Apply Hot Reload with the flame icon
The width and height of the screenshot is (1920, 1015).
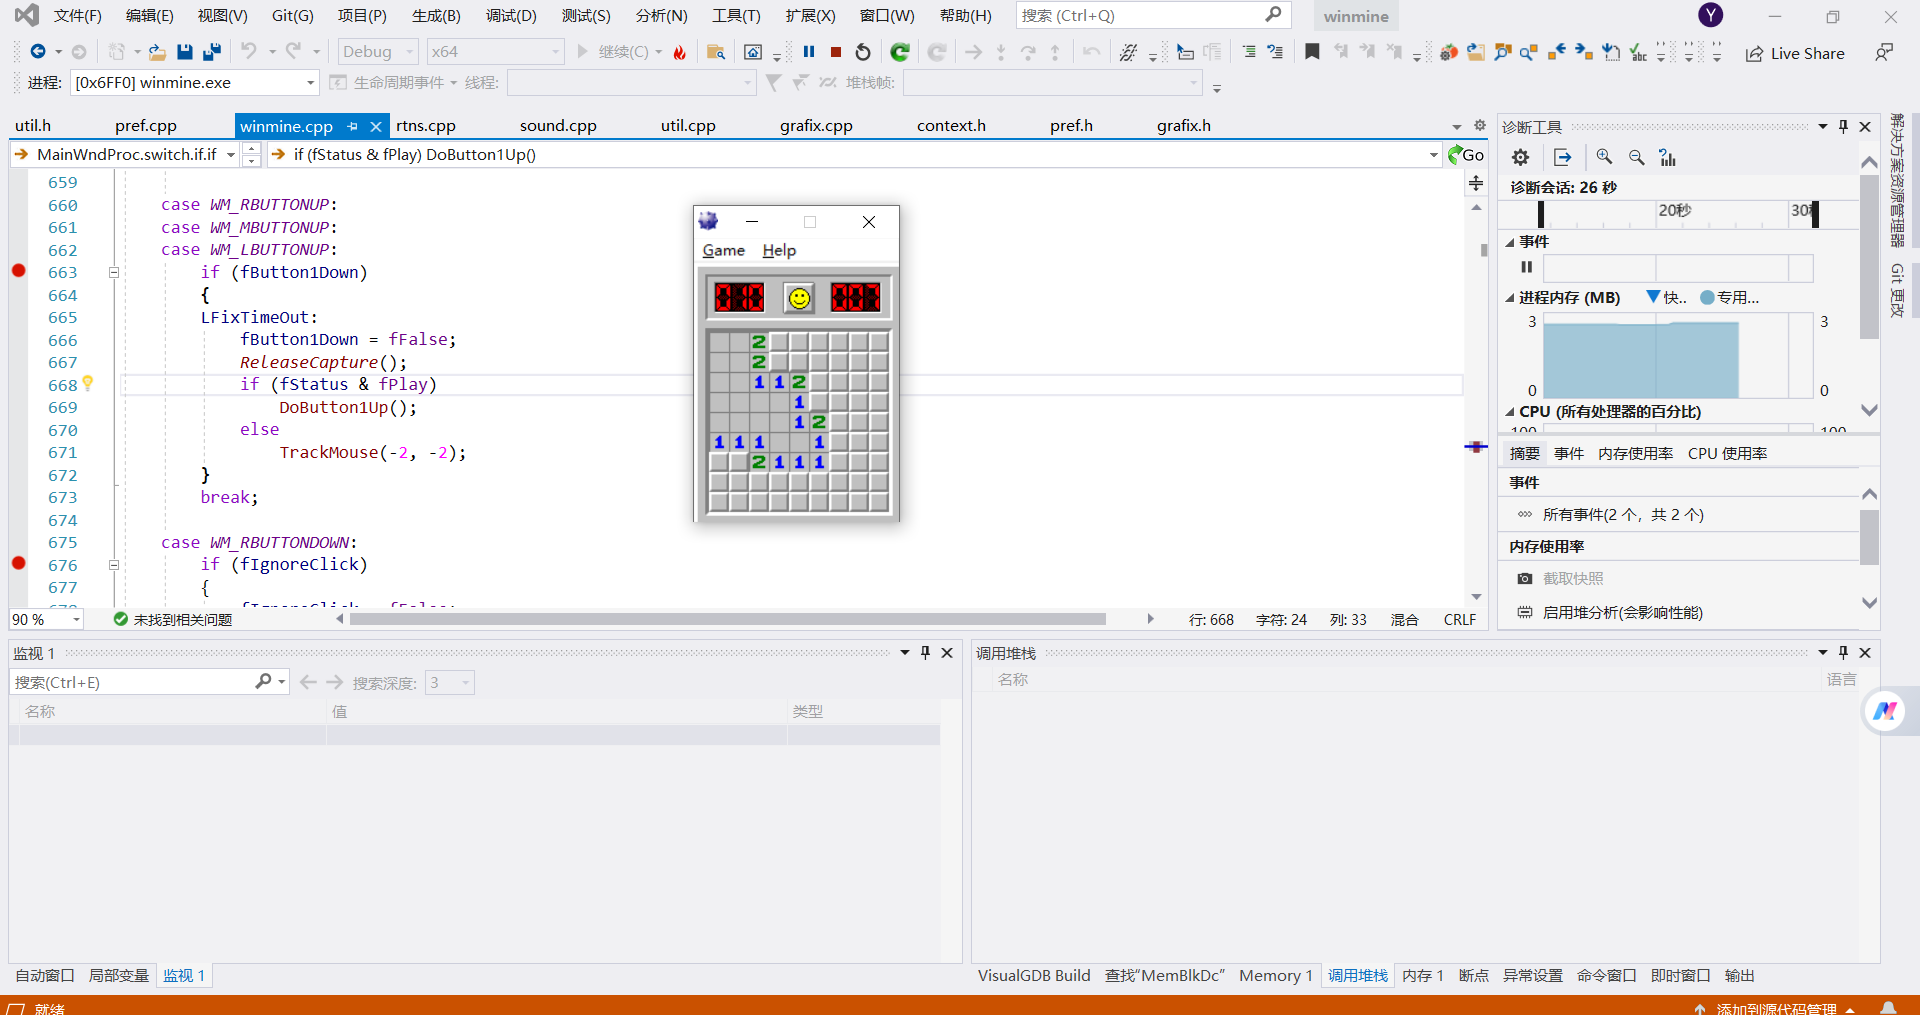(x=679, y=51)
